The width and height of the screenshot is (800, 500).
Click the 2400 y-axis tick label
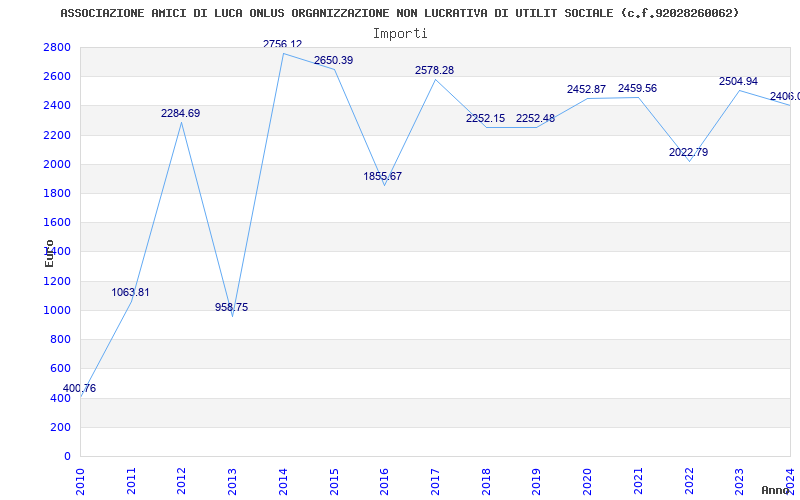(x=57, y=106)
